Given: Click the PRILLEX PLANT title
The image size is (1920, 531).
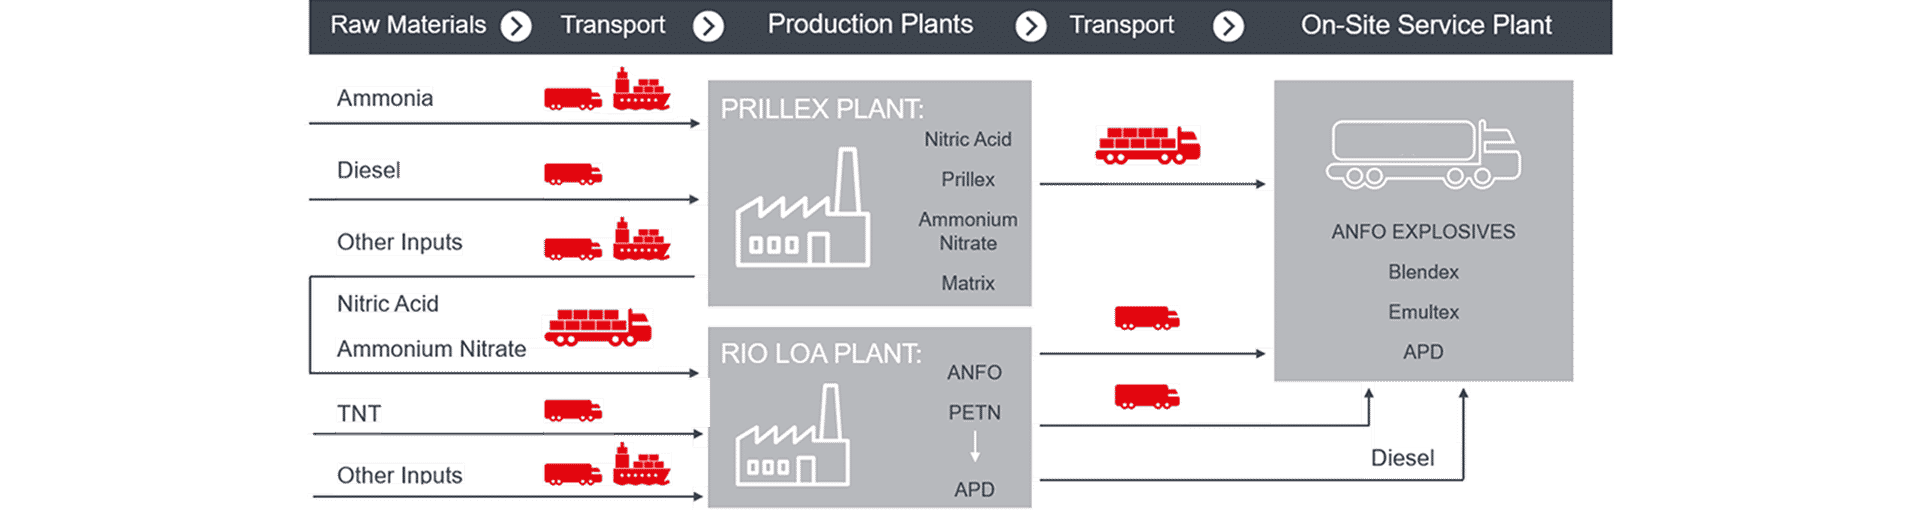Looking at the screenshot, I should click(x=822, y=109).
